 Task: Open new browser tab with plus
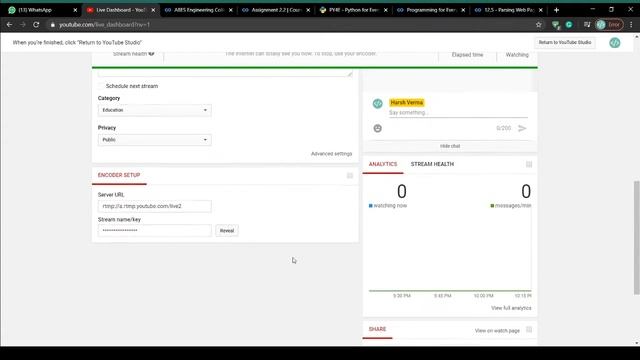click(x=556, y=10)
